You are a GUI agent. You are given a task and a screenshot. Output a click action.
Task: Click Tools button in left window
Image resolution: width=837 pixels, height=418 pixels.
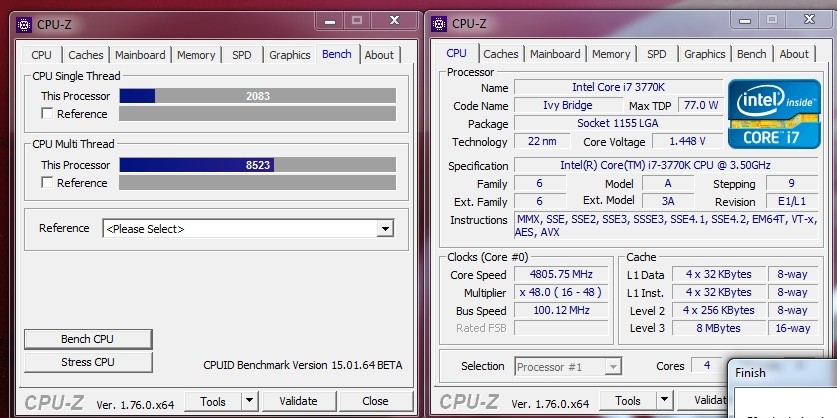(x=213, y=401)
